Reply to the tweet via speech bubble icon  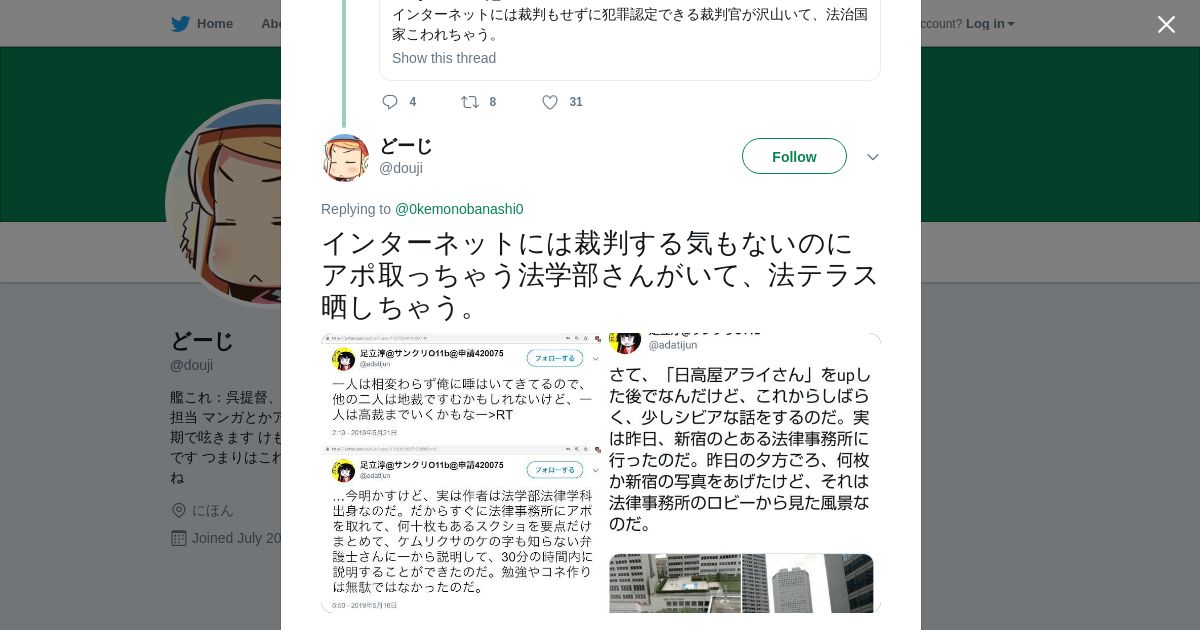pos(390,102)
